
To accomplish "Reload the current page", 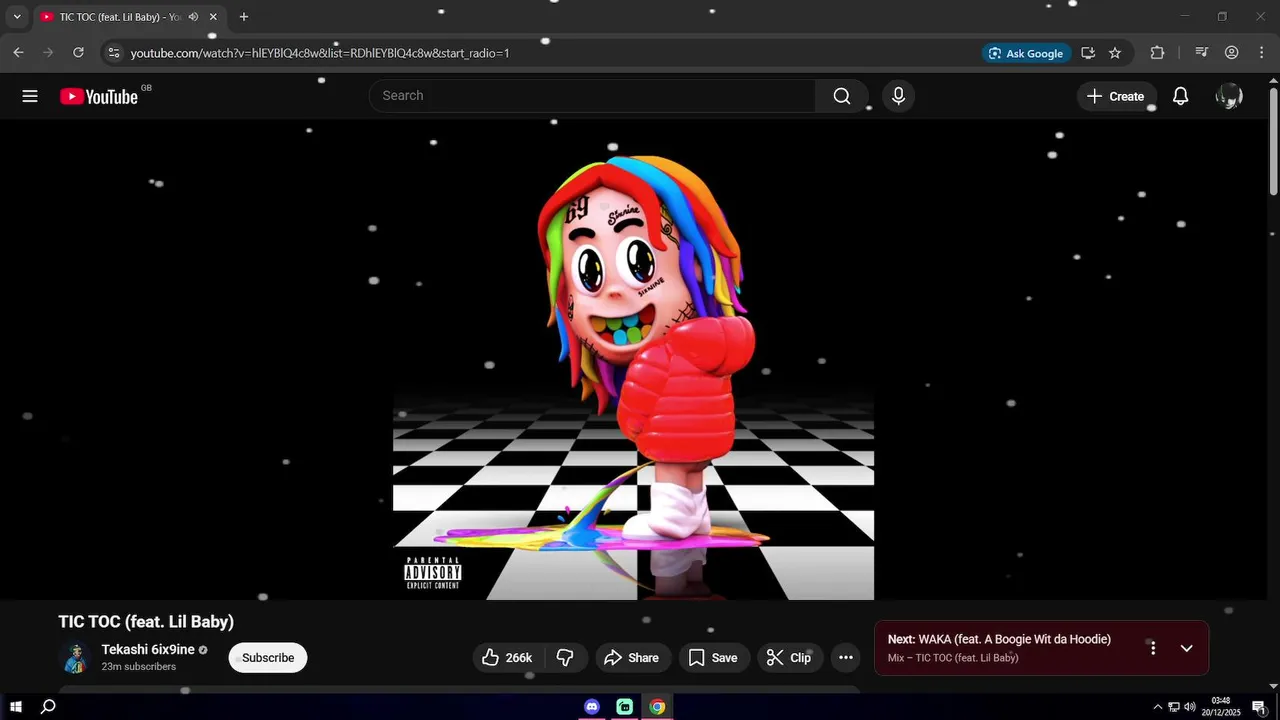I will [78, 53].
